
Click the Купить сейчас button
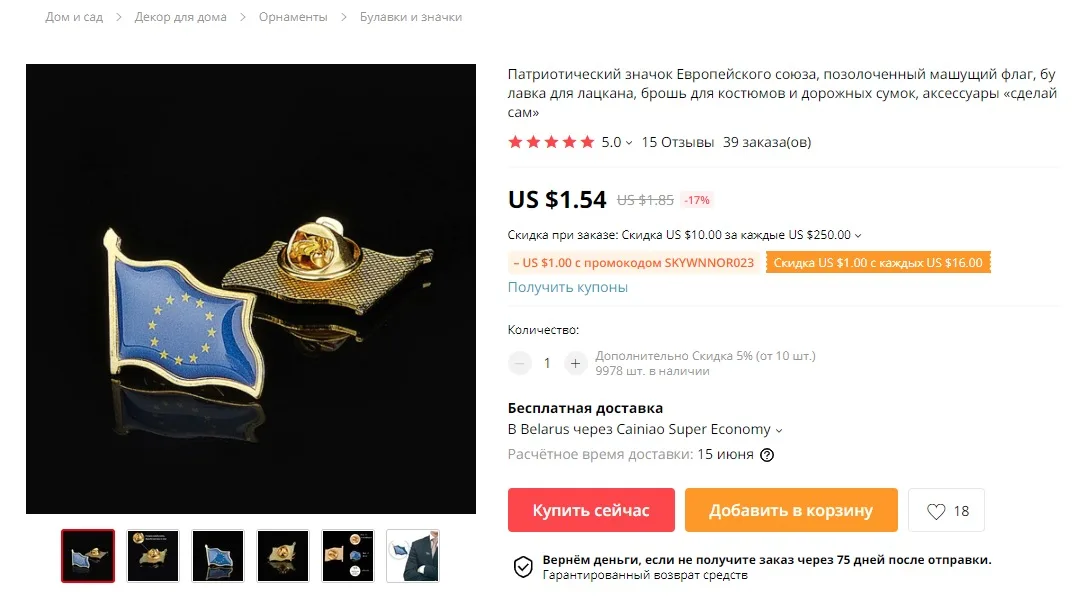[x=591, y=510]
